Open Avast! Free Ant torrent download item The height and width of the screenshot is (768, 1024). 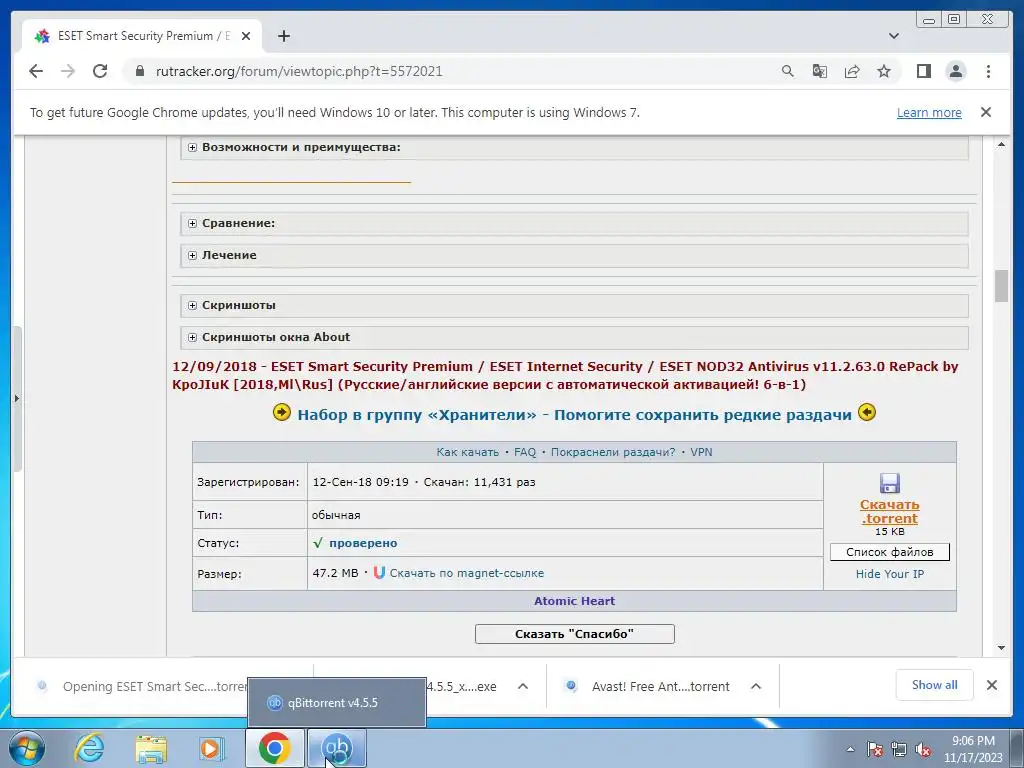click(x=647, y=686)
